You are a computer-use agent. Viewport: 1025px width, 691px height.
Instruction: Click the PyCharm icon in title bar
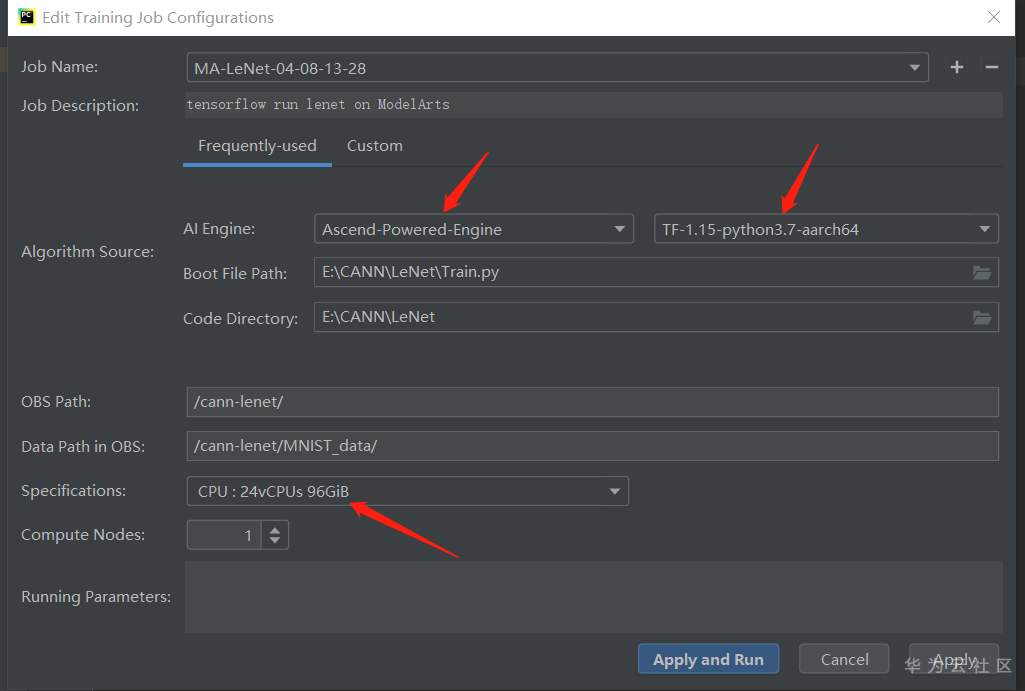point(26,17)
